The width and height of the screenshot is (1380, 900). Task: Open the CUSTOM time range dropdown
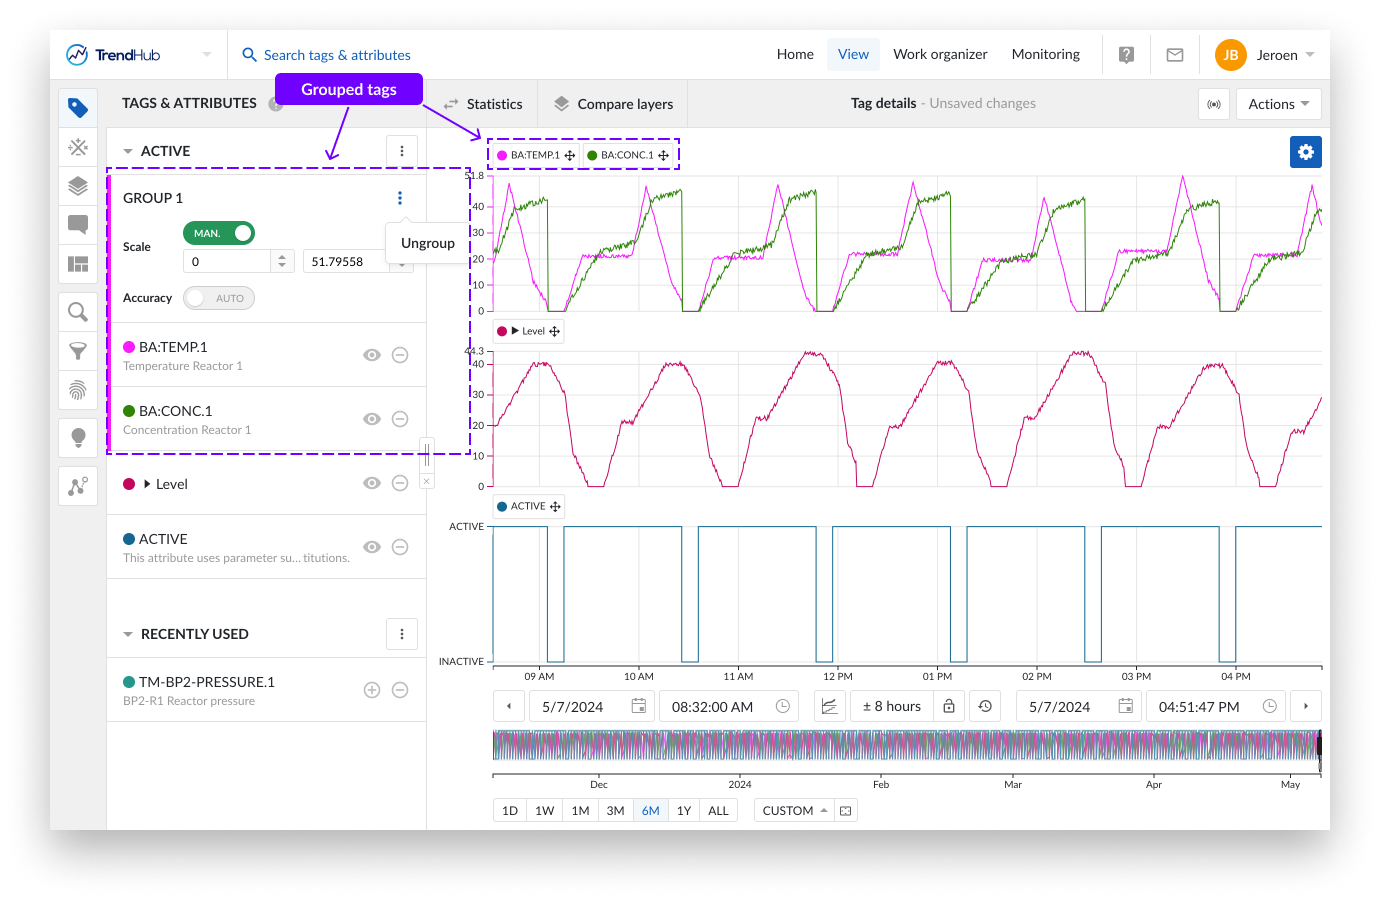tap(795, 811)
